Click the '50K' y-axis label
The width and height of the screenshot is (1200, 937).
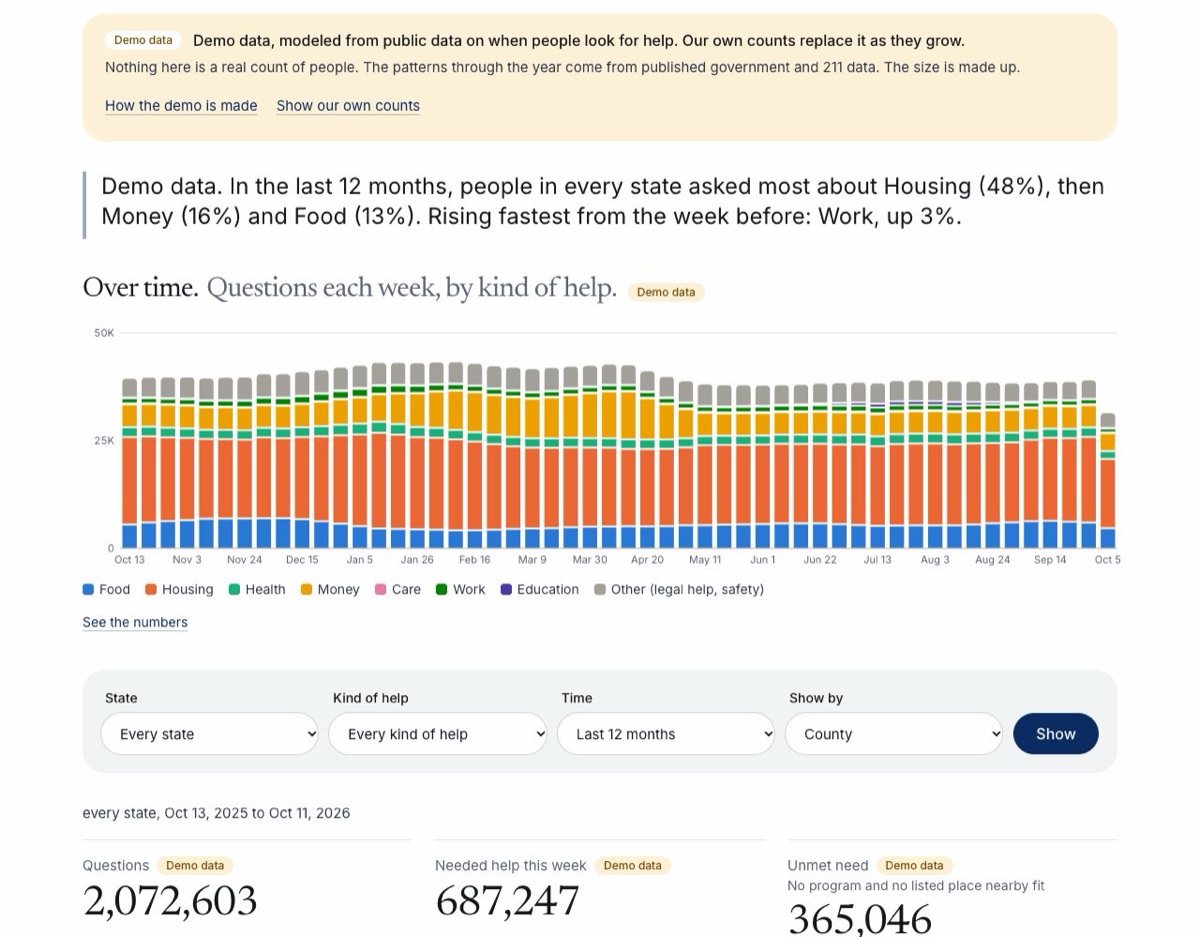coord(104,333)
